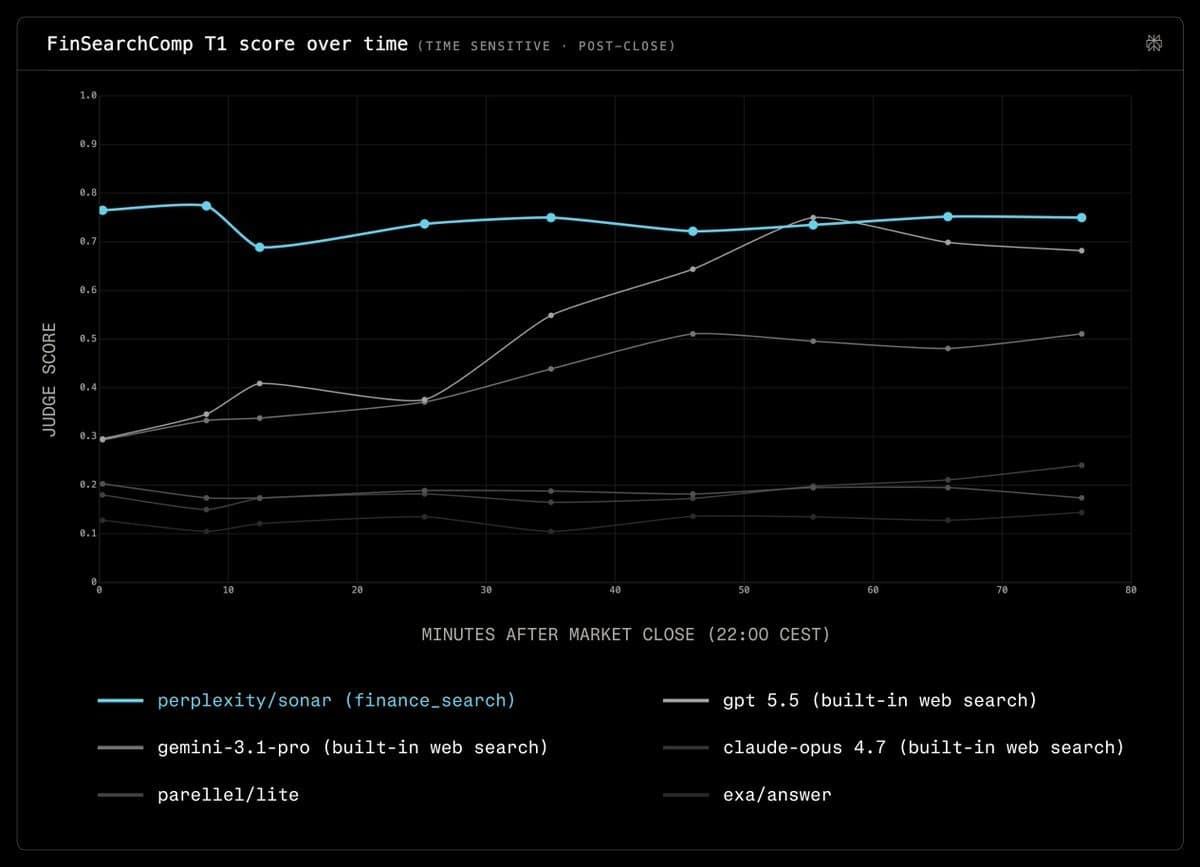Click the light gray line swatch beside gpt 5.5
The height and width of the screenshot is (867, 1200).
tap(685, 701)
